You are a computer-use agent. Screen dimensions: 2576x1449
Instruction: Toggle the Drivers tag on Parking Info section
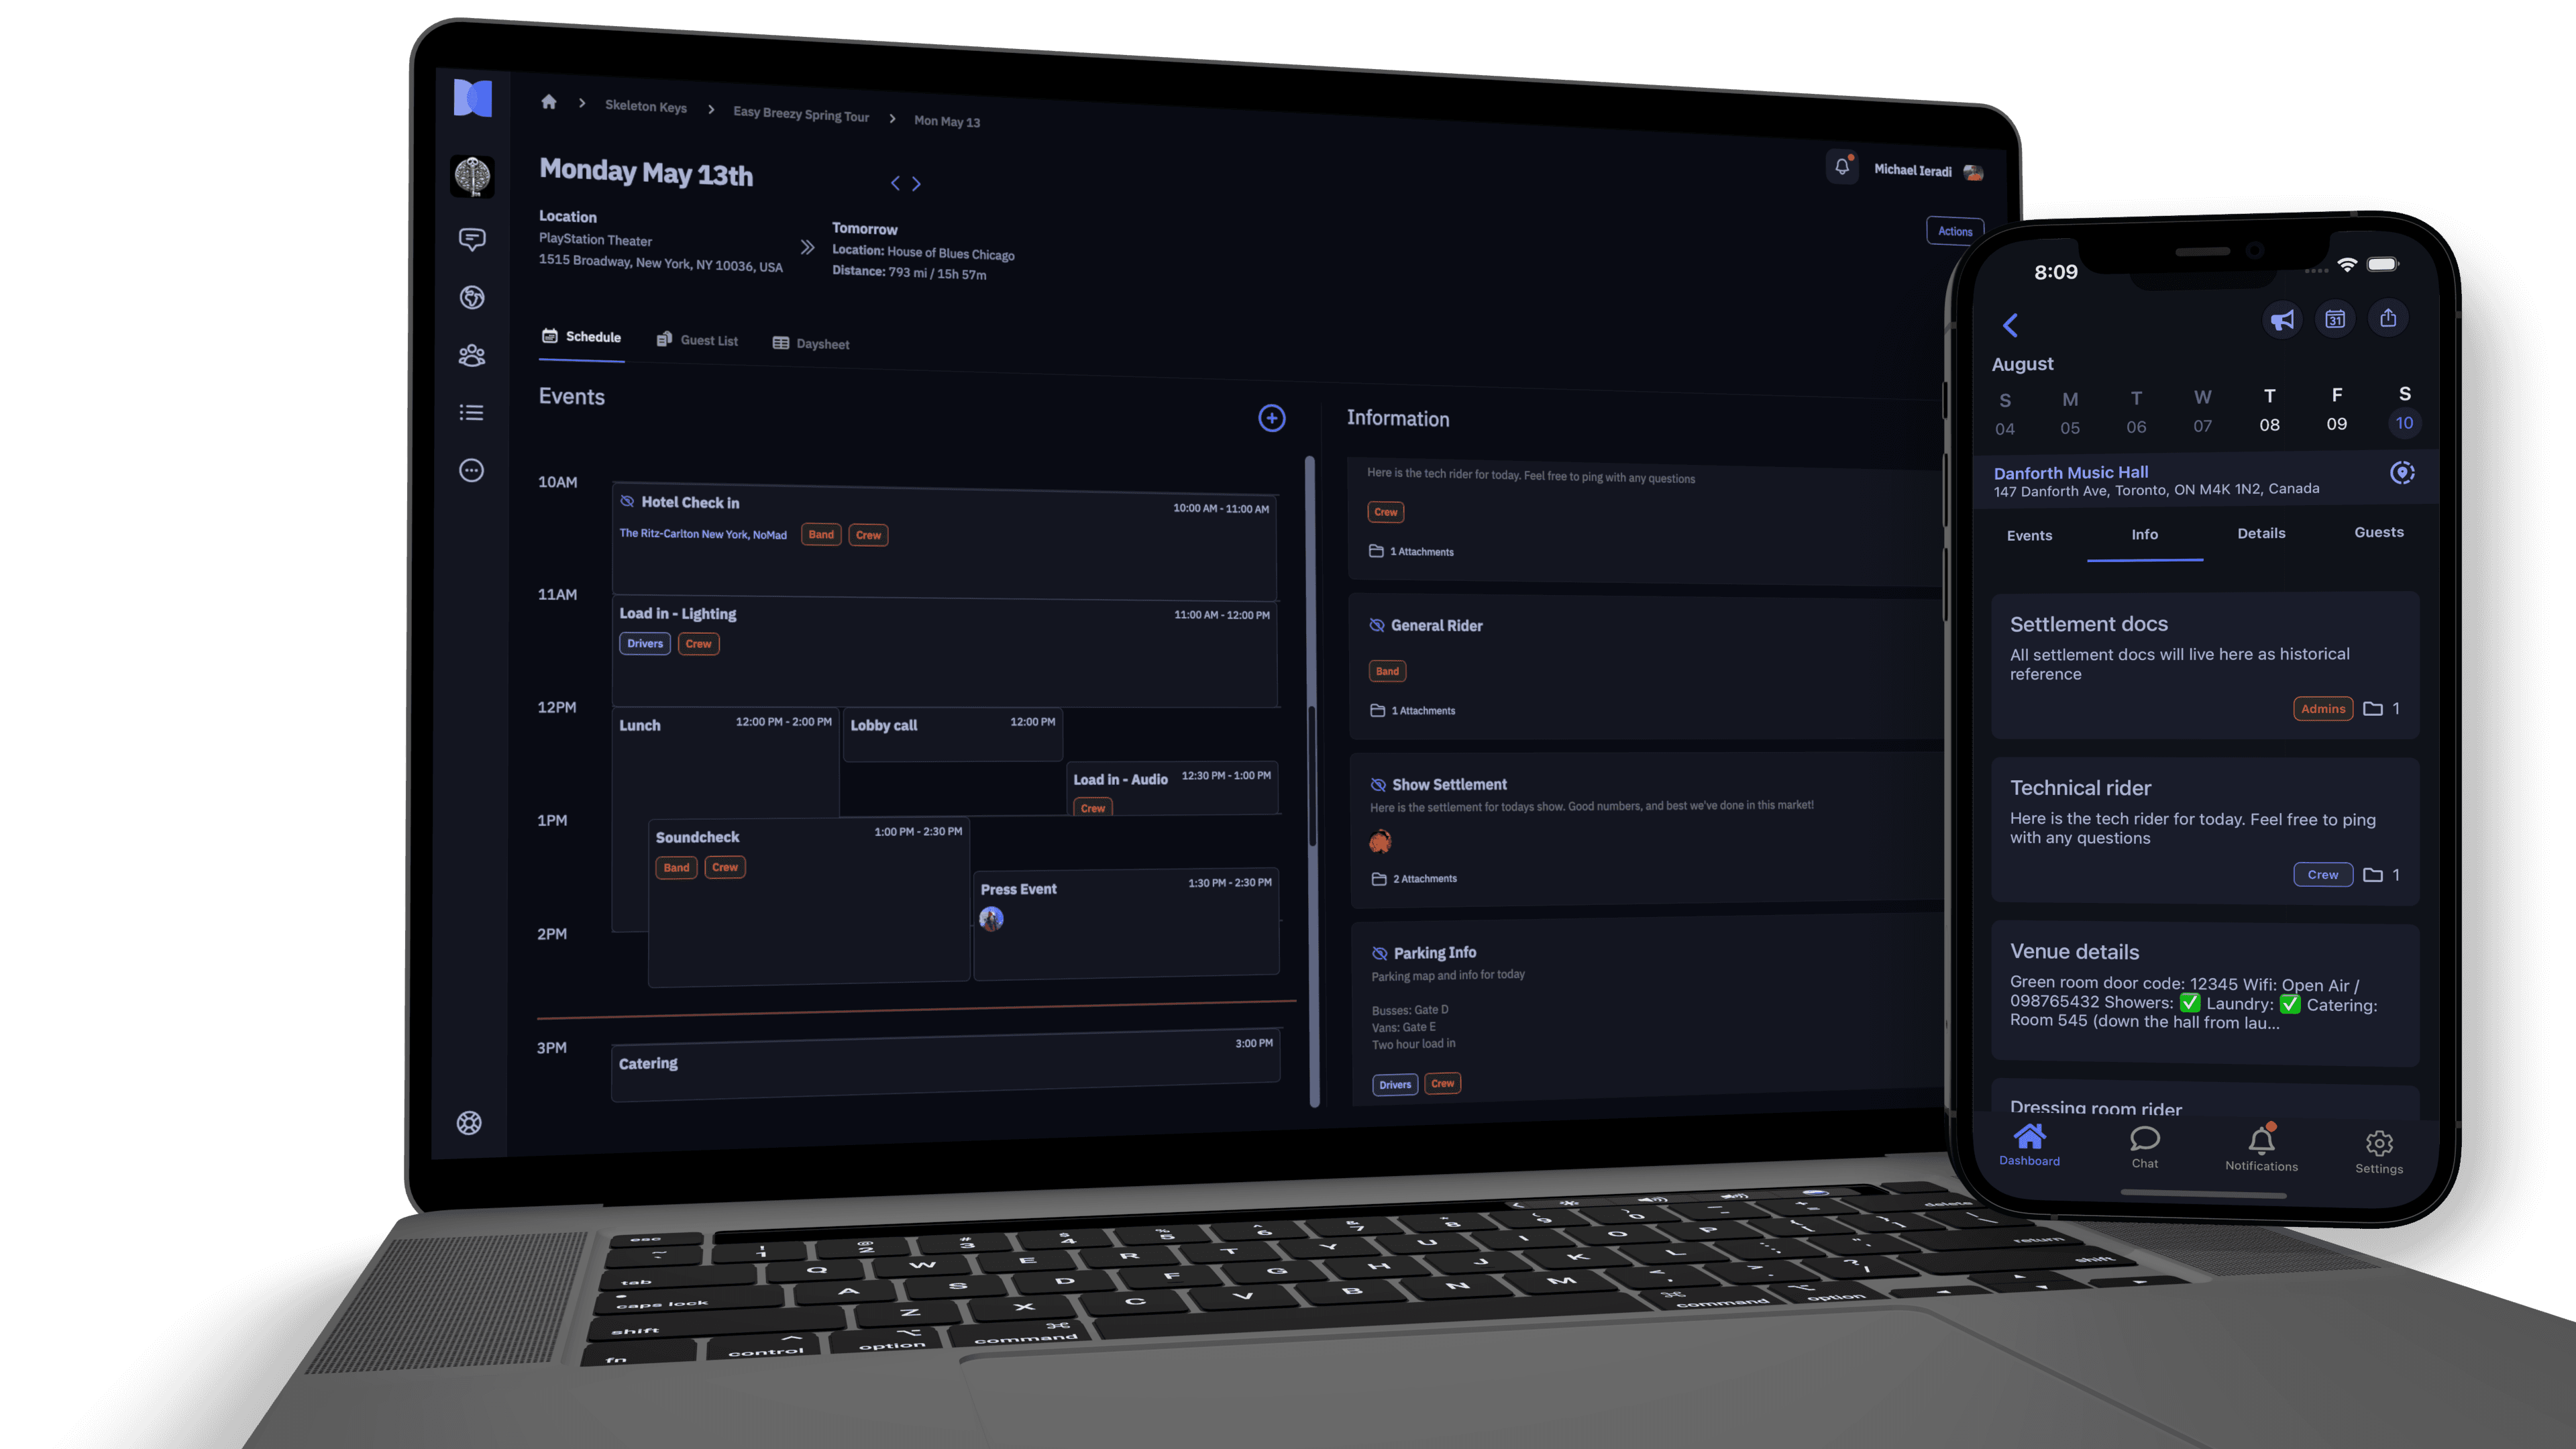1396,1083
